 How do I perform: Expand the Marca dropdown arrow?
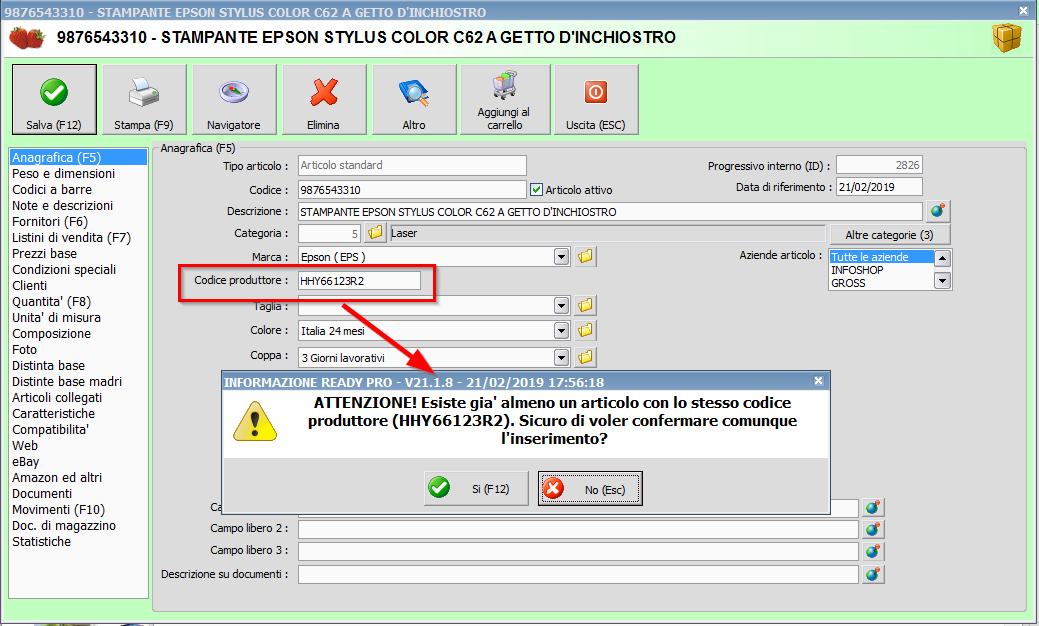[x=561, y=256]
